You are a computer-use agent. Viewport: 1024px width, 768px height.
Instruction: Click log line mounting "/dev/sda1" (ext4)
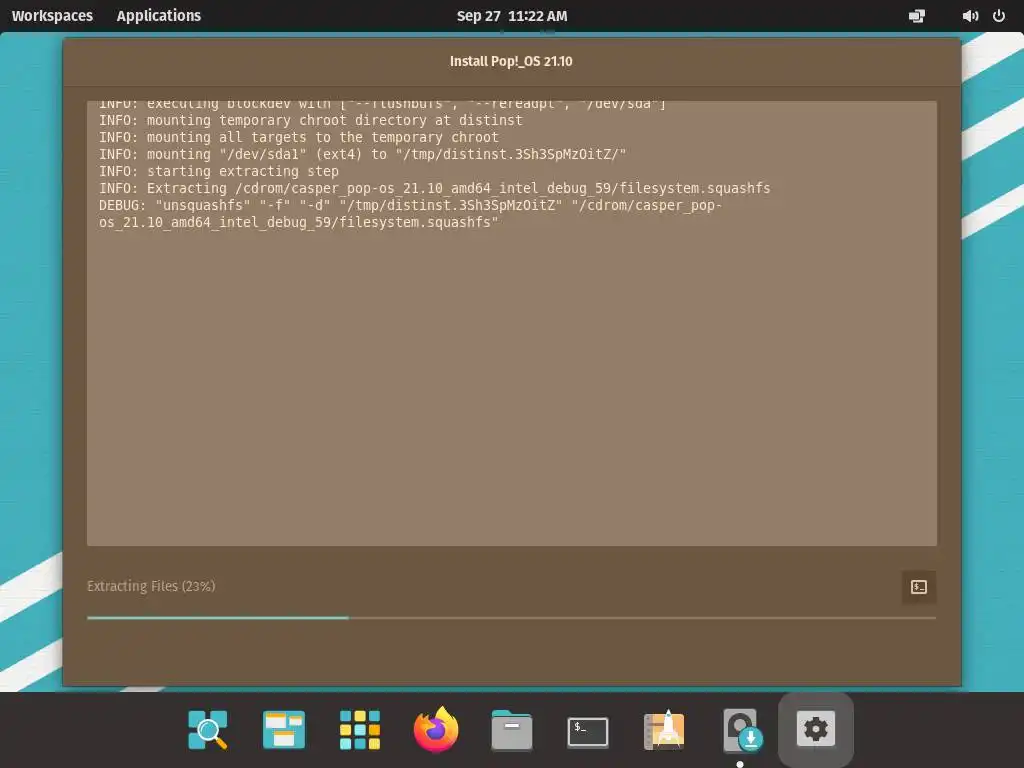(x=362, y=154)
